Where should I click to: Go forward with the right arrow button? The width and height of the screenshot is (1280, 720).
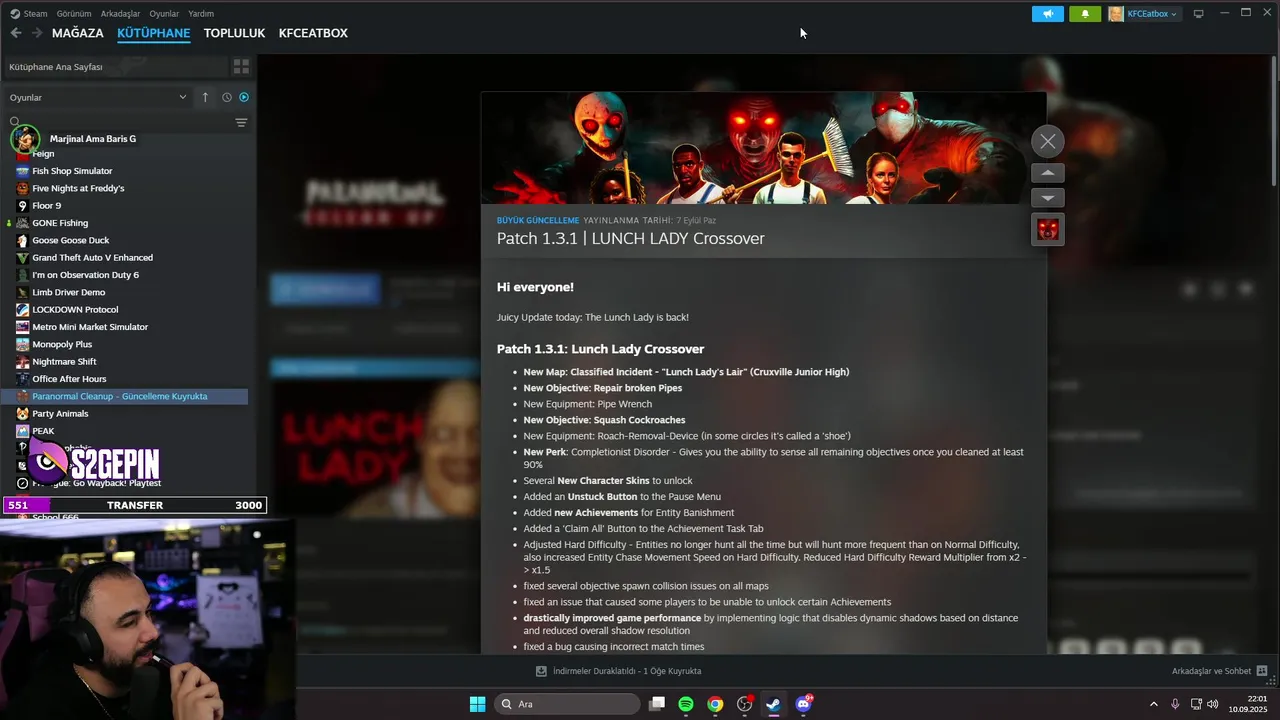(x=36, y=33)
